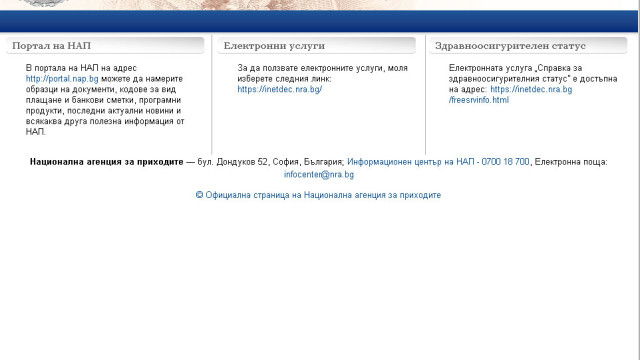The width and height of the screenshot is (640, 360).
Task: Open Официална страница на Национална агенция за приходите
Action: pyautogui.click(x=318, y=195)
